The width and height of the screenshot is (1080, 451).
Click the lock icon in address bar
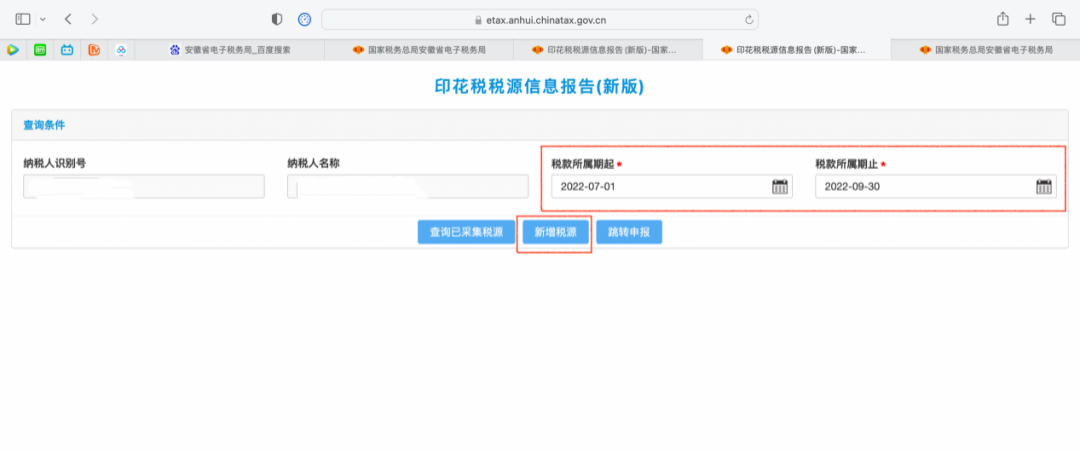point(479,20)
